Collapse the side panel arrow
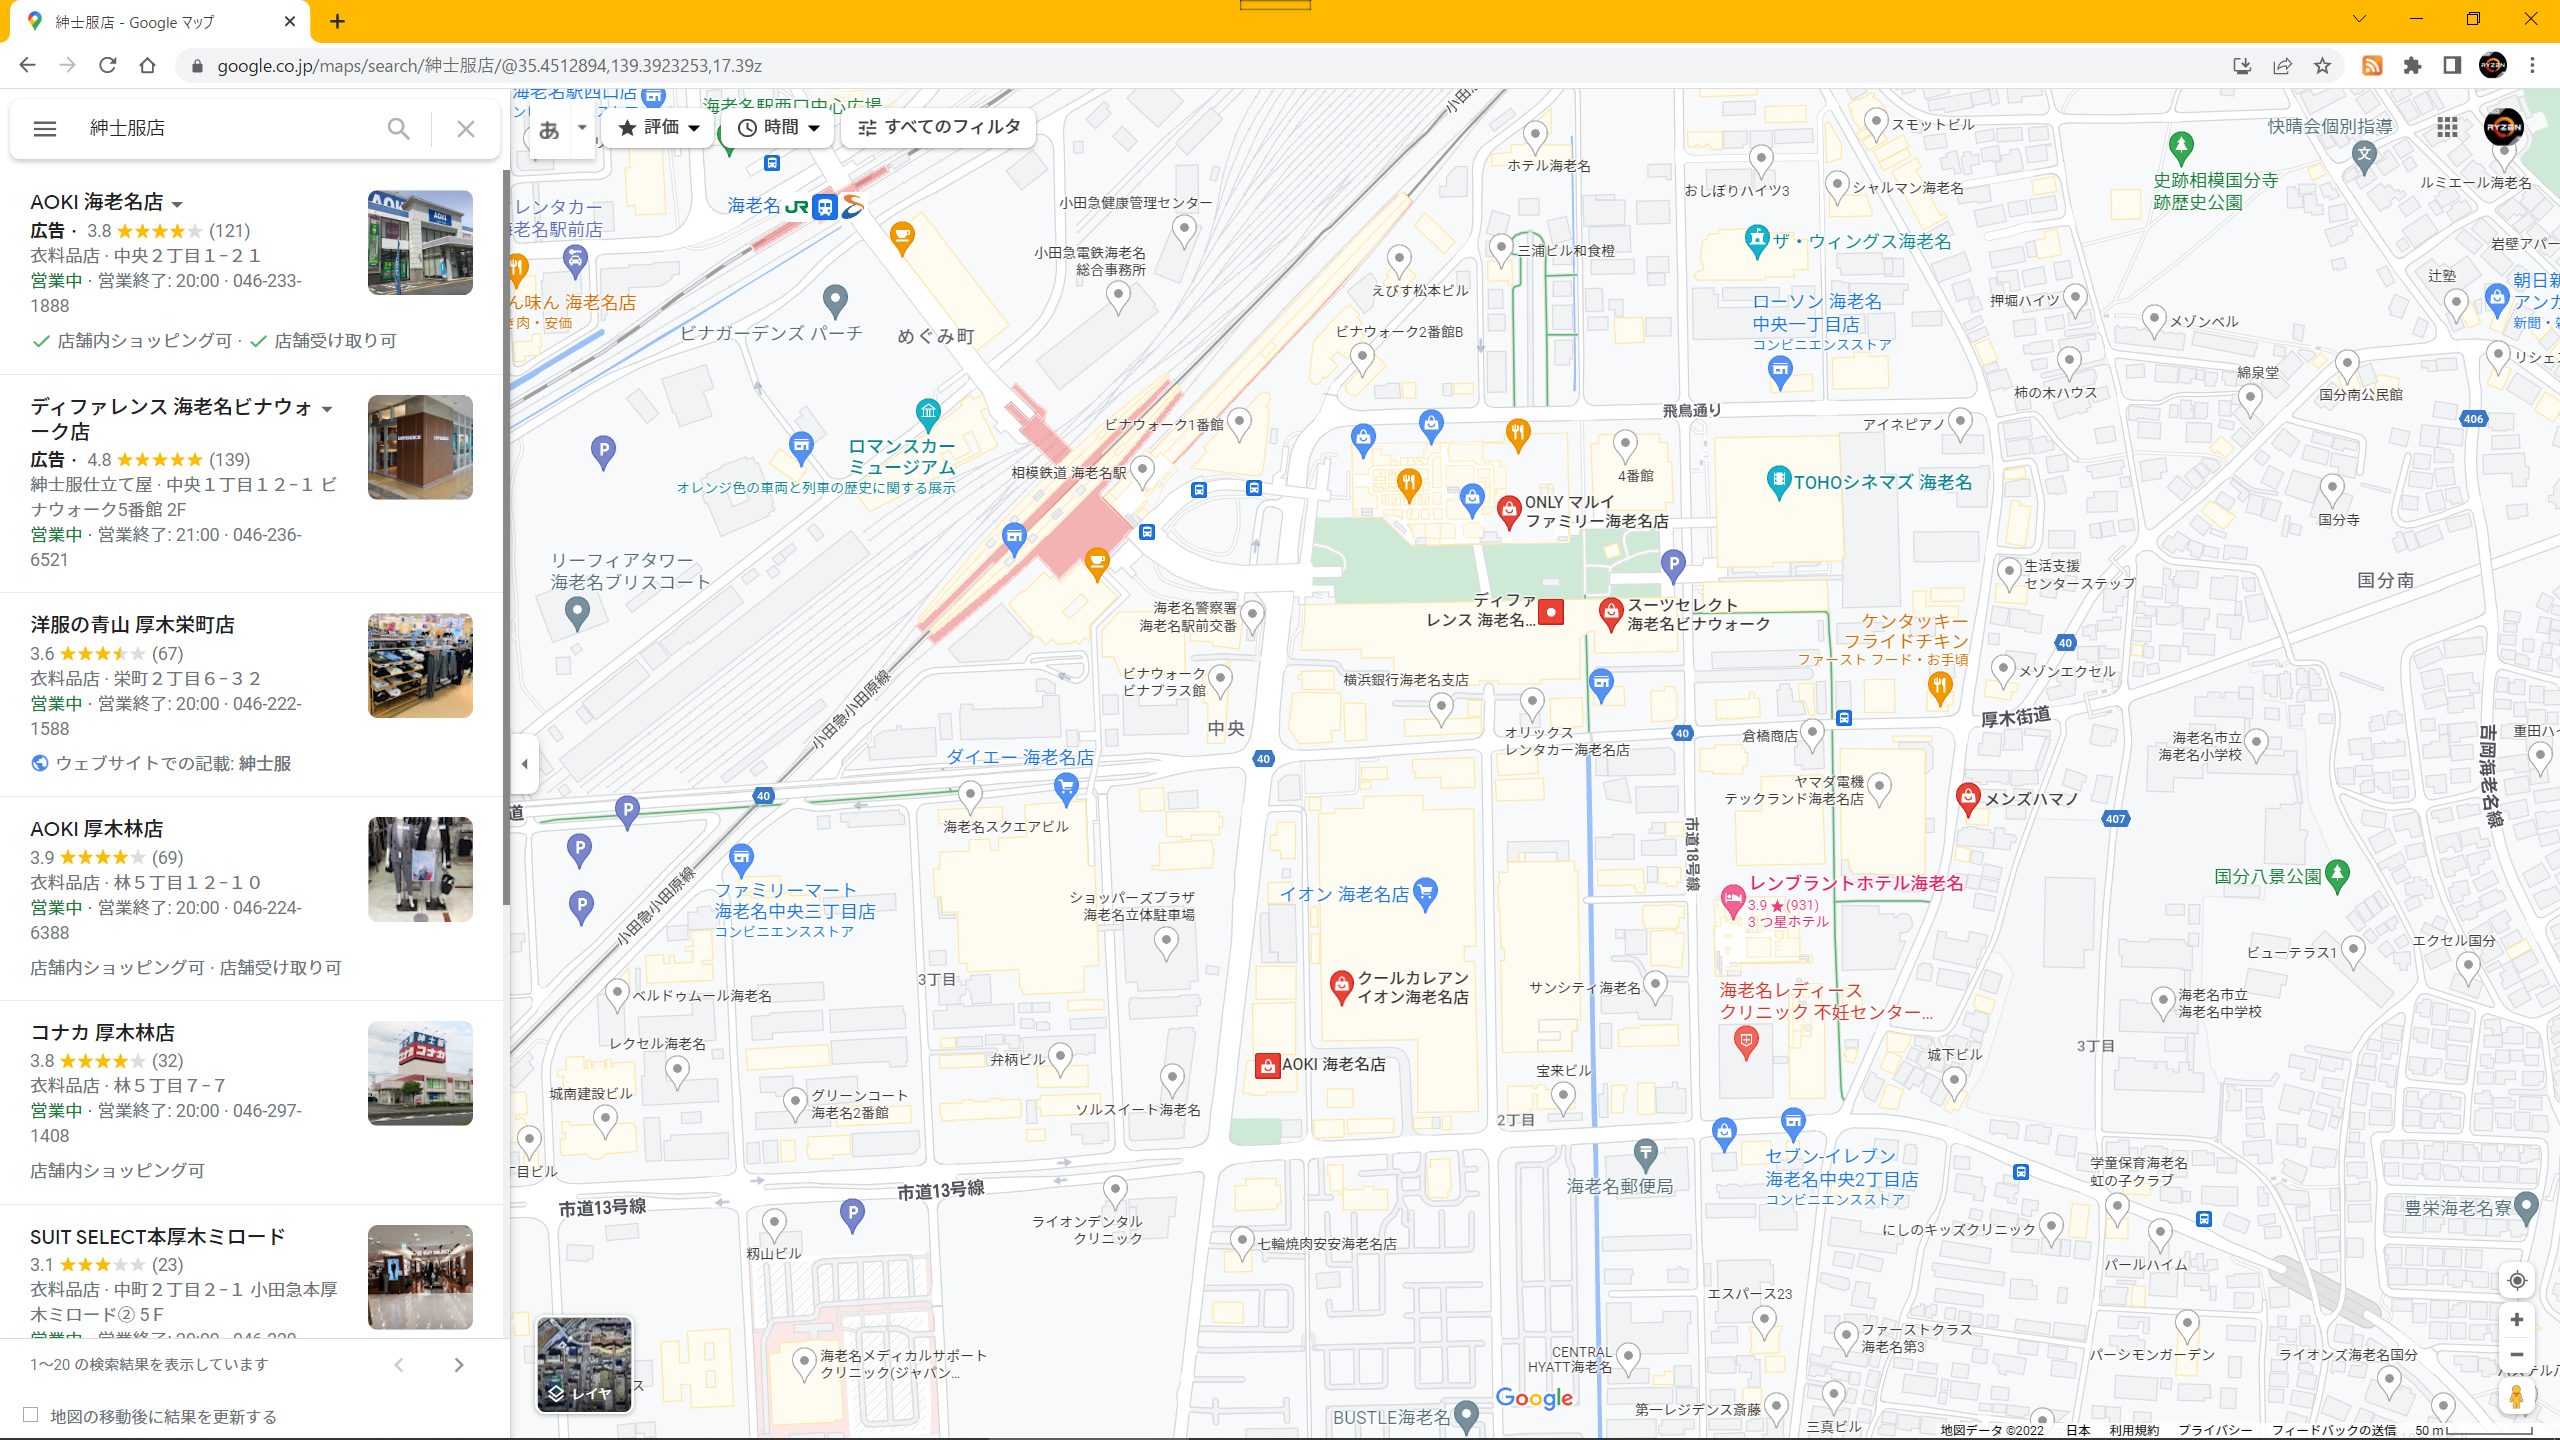Image resolution: width=2560 pixels, height=1440 pixels. (x=524, y=764)
